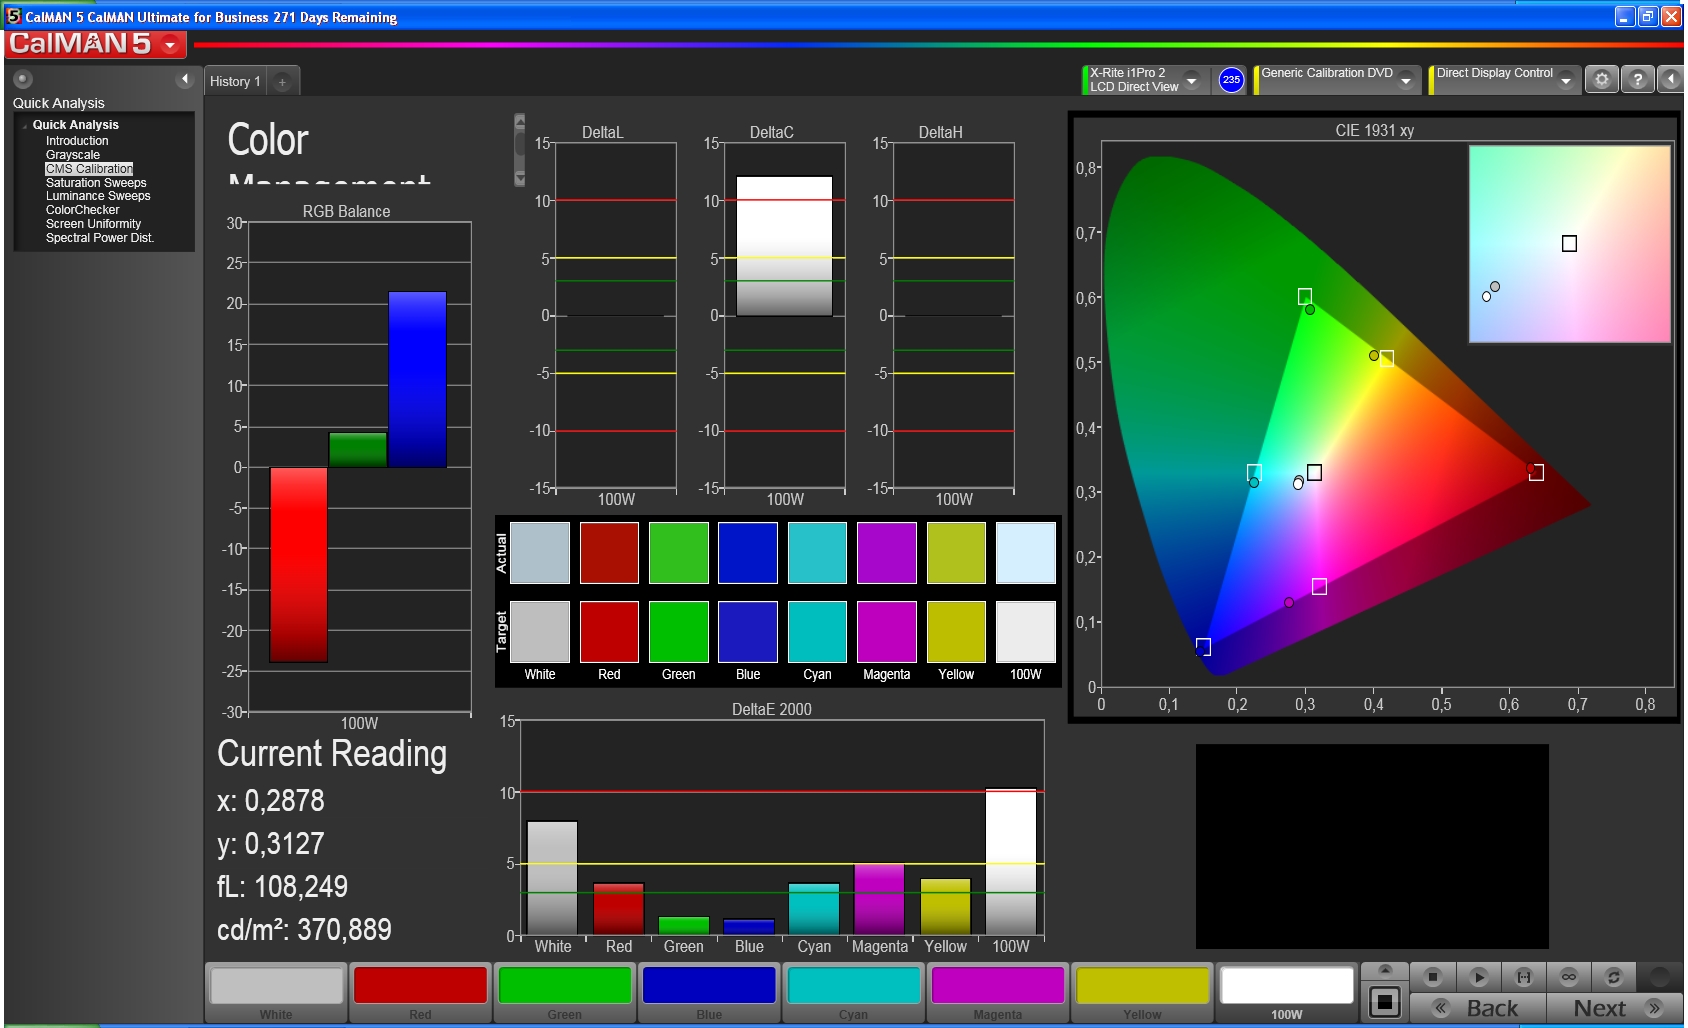
Task: Open the Grayscale workflow page
Action: [73, 155]
